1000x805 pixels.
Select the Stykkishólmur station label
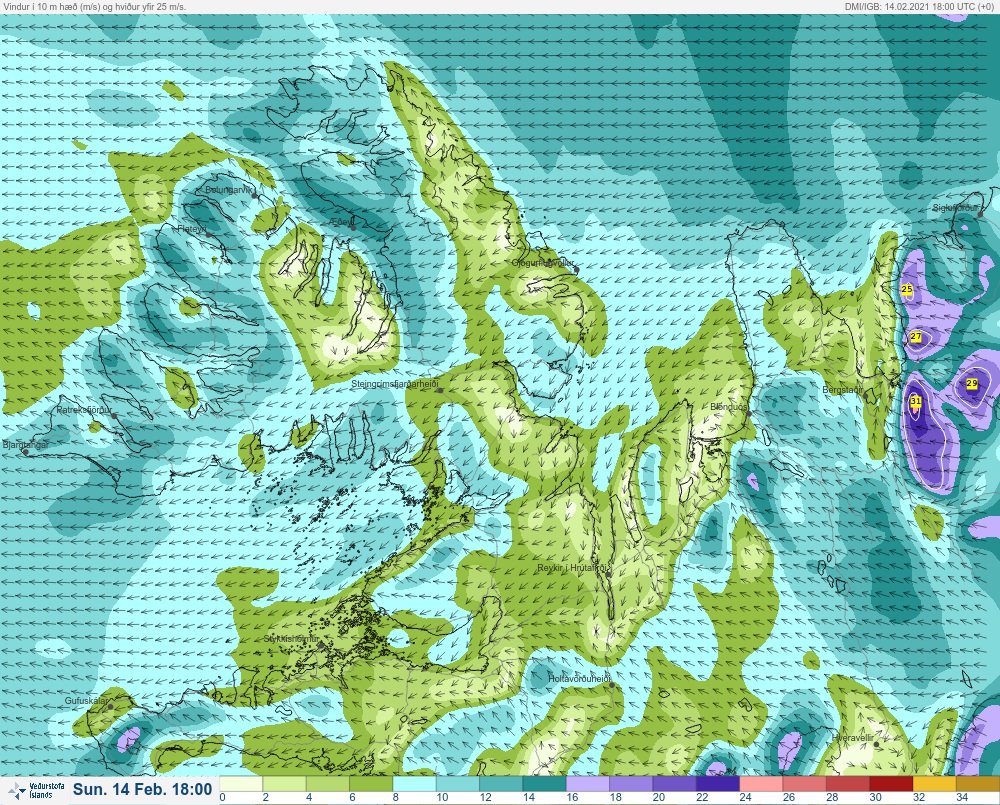[x=291, y=639]
